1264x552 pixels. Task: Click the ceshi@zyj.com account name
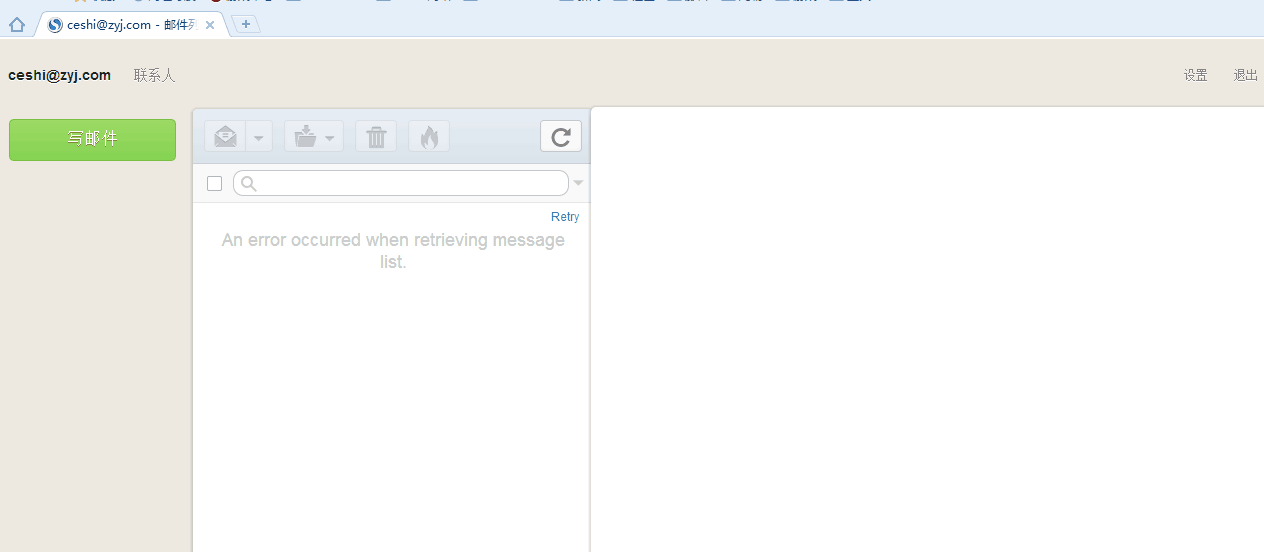tap(59, 75)
